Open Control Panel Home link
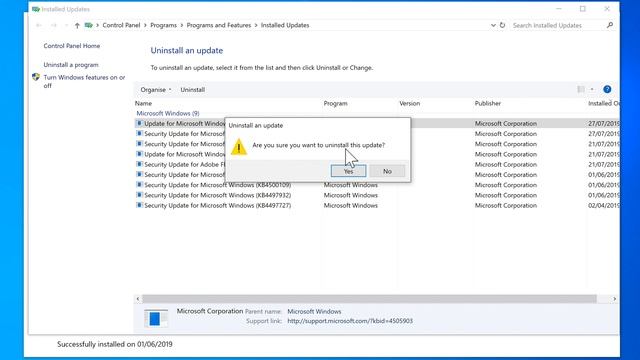Screen dimensions: 640x360 coord(72,46)
